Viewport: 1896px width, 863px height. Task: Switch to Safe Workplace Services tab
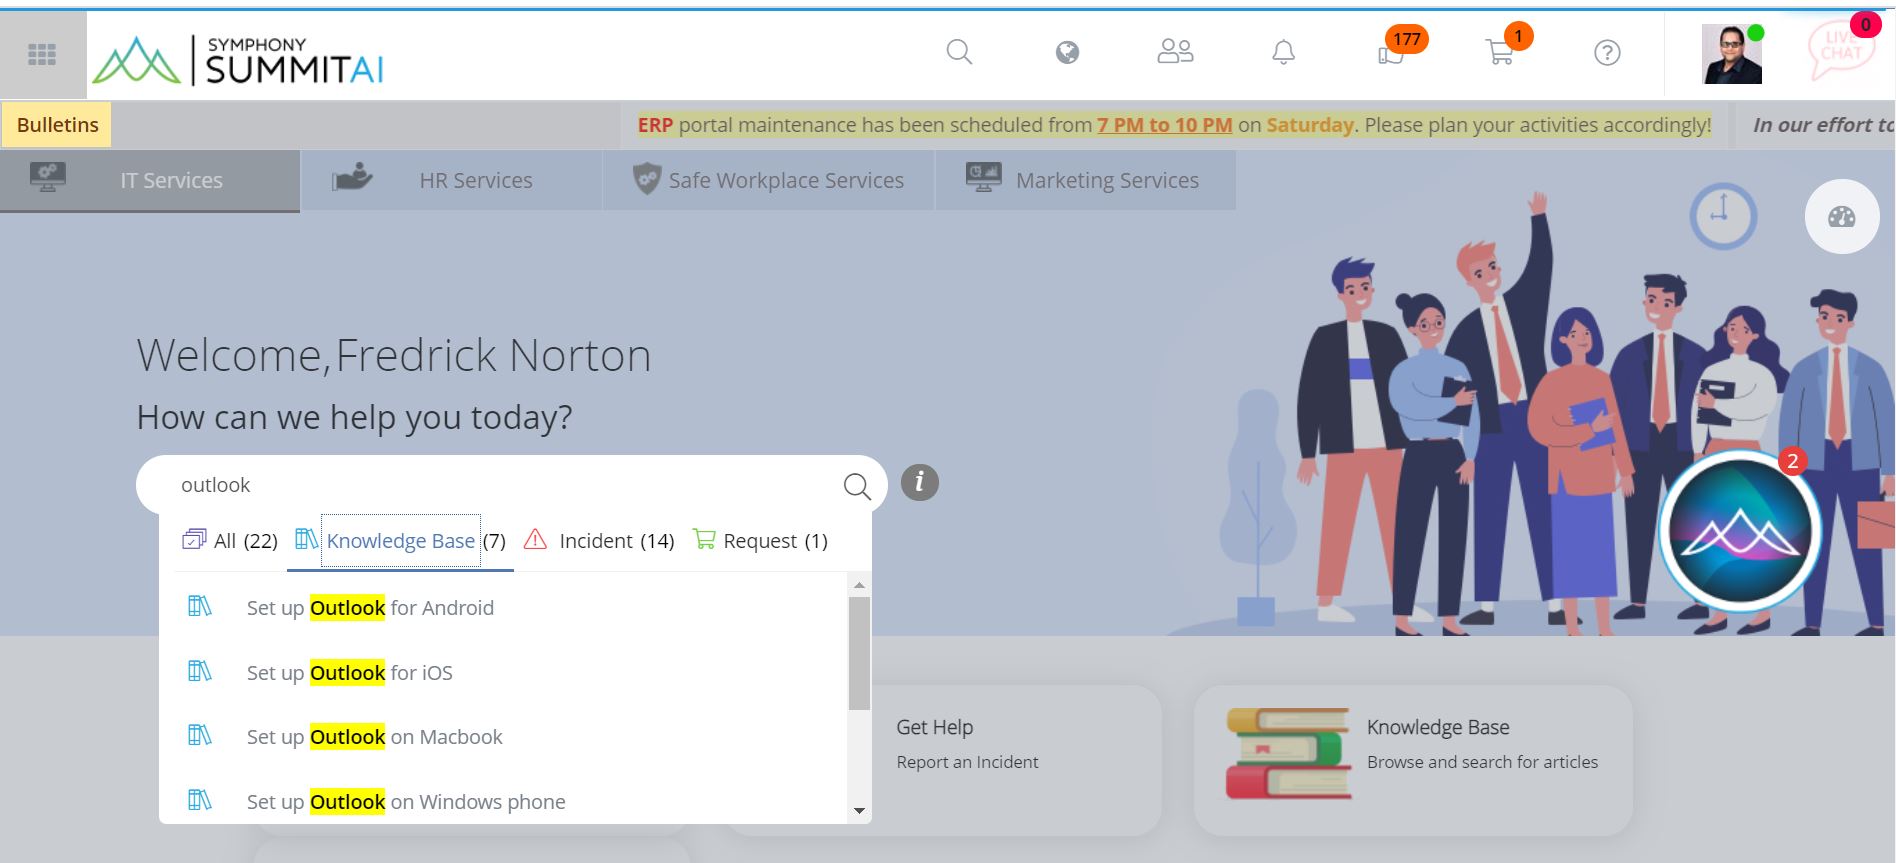point(768,181)
